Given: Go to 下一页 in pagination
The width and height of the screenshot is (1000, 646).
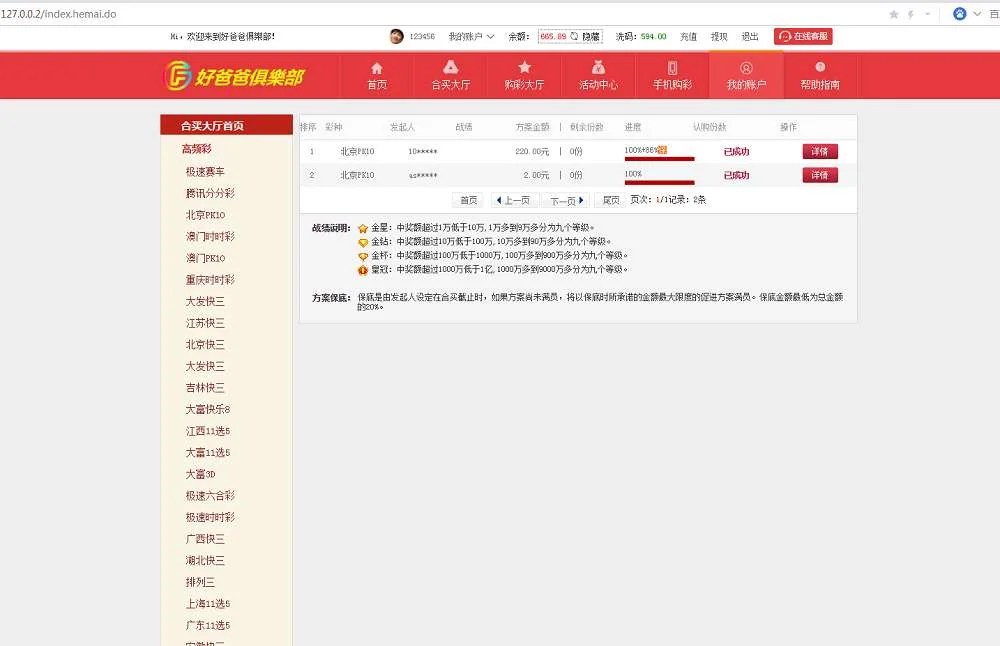Looking at the screenshot, I should pyautogui.click(x=566, y=200).
